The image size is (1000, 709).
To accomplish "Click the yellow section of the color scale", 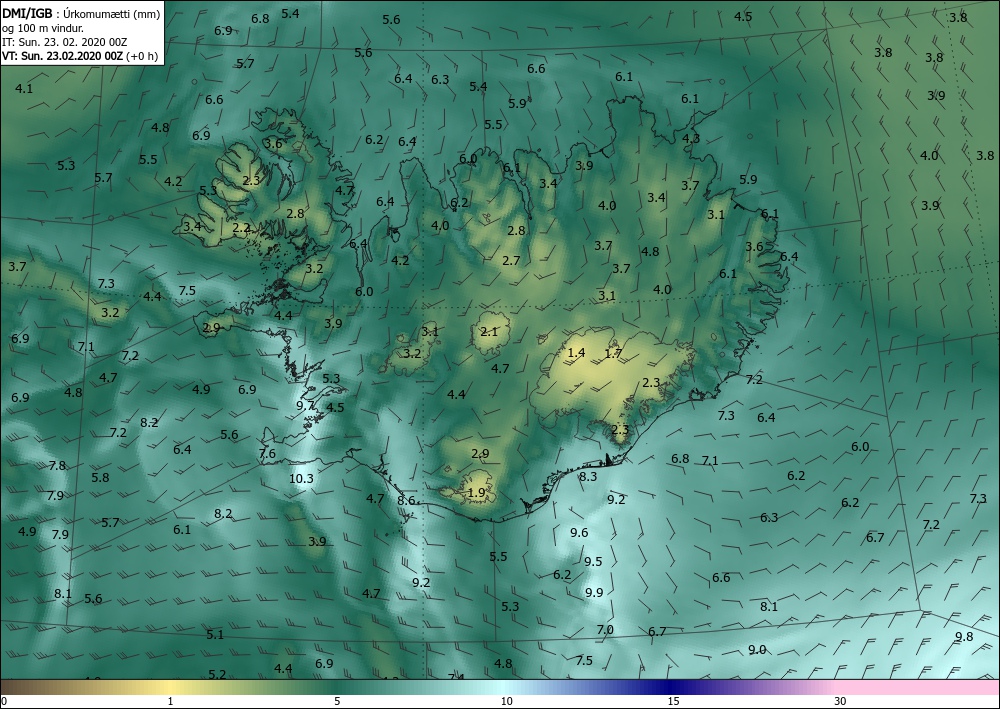I will click(169, 687).
